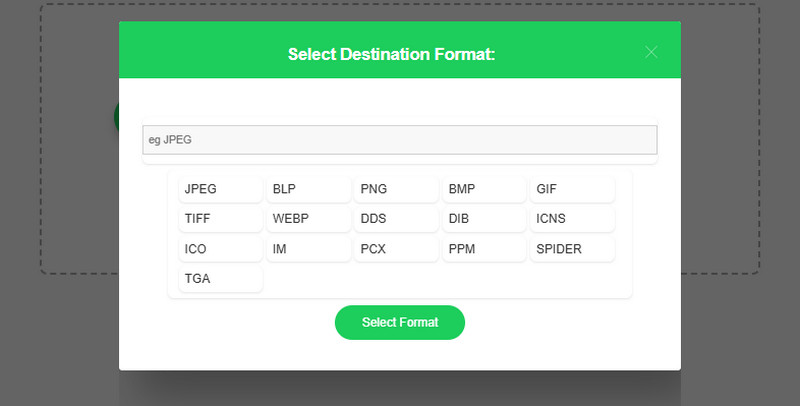
Task: Select the ICNS format option
Action: [572, 219]
